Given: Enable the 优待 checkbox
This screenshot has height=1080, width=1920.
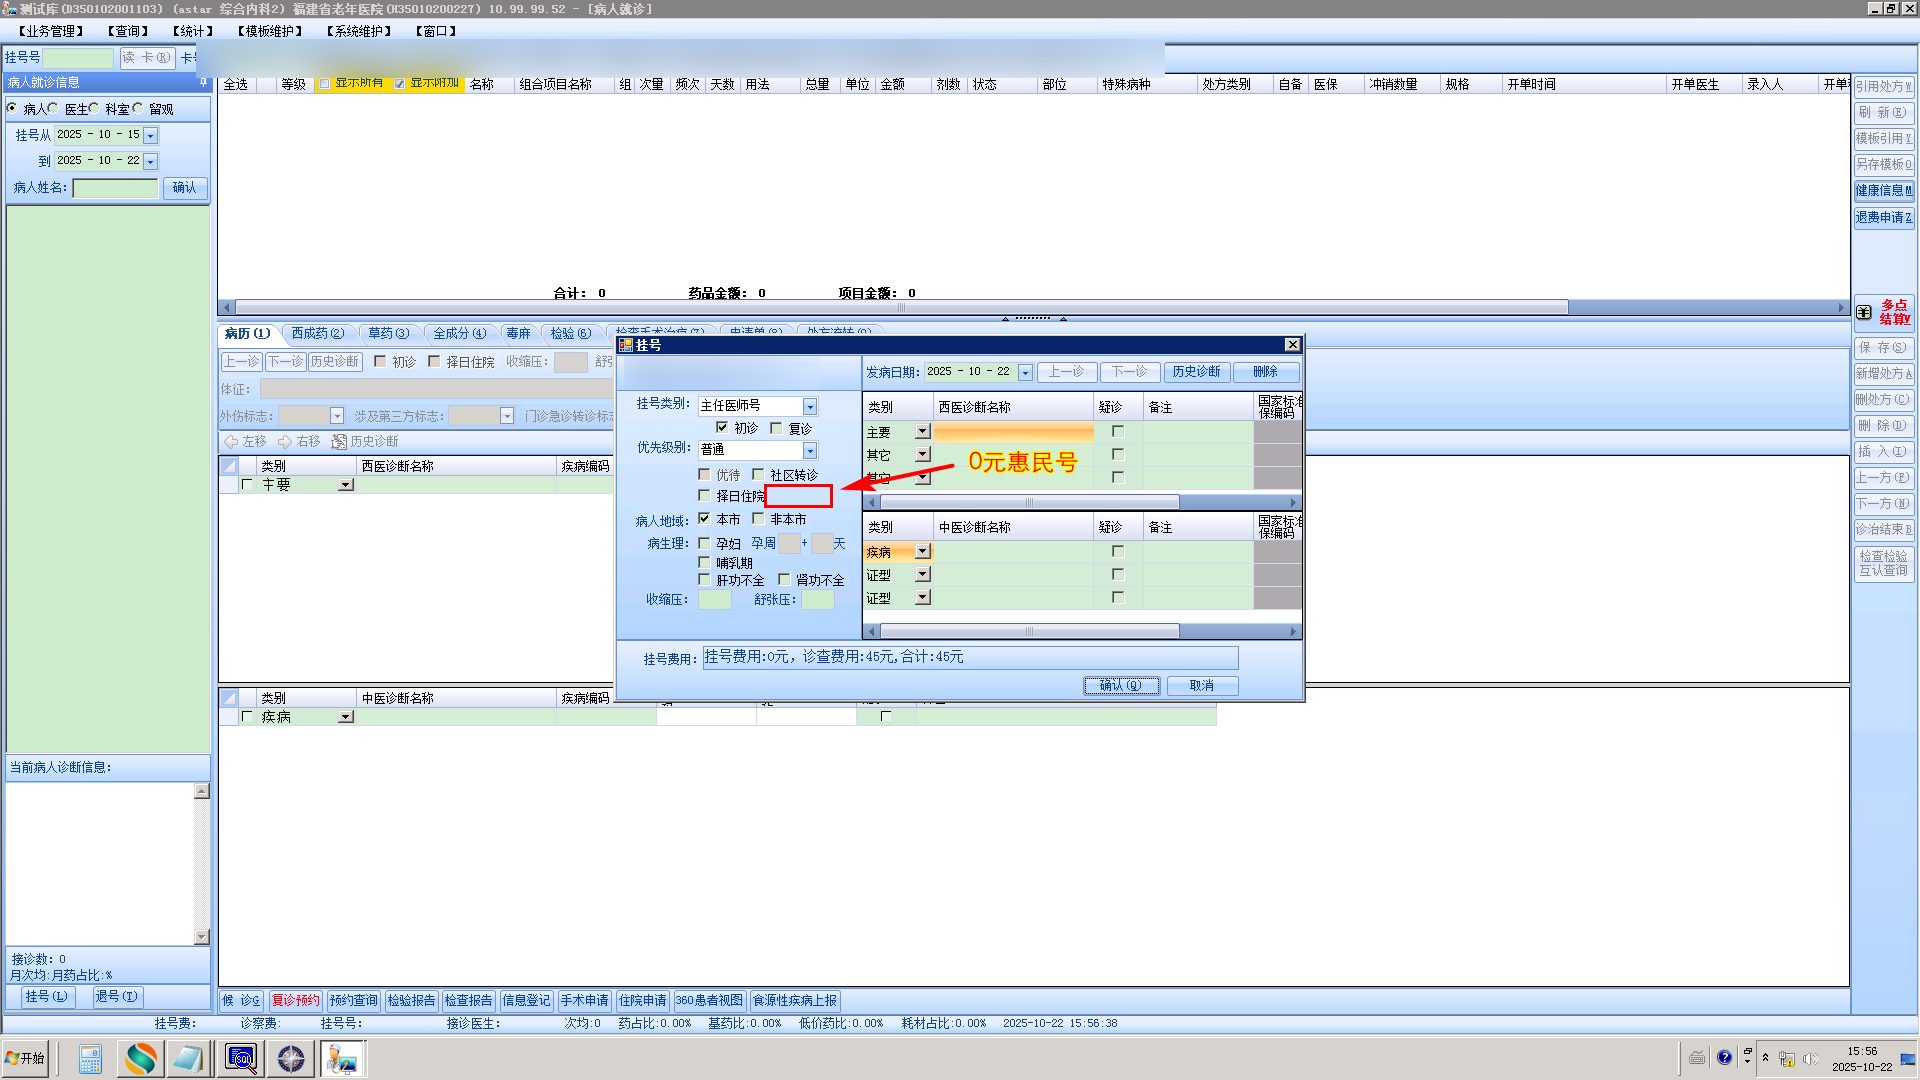Looking at the screenshot, I should point(704,475).
